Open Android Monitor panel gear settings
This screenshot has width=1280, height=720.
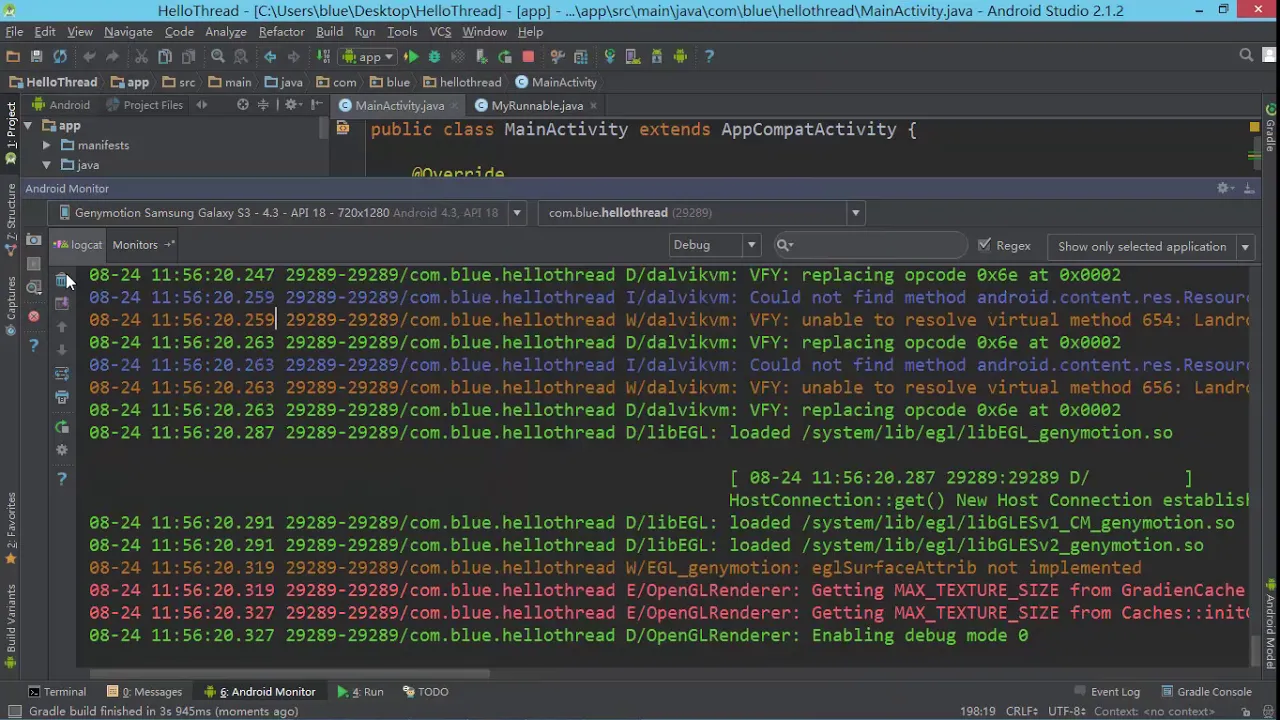pos(1225,188)
